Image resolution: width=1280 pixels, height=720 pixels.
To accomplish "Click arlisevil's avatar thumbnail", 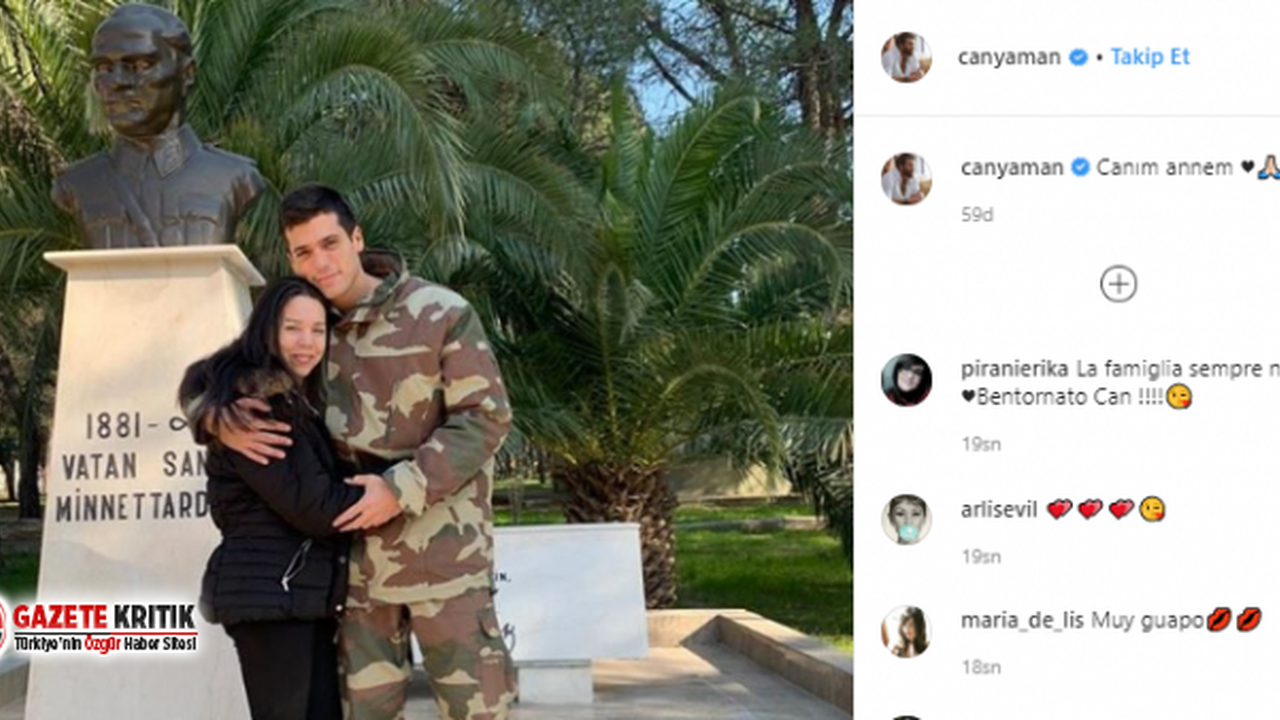I will coord(906,520).
